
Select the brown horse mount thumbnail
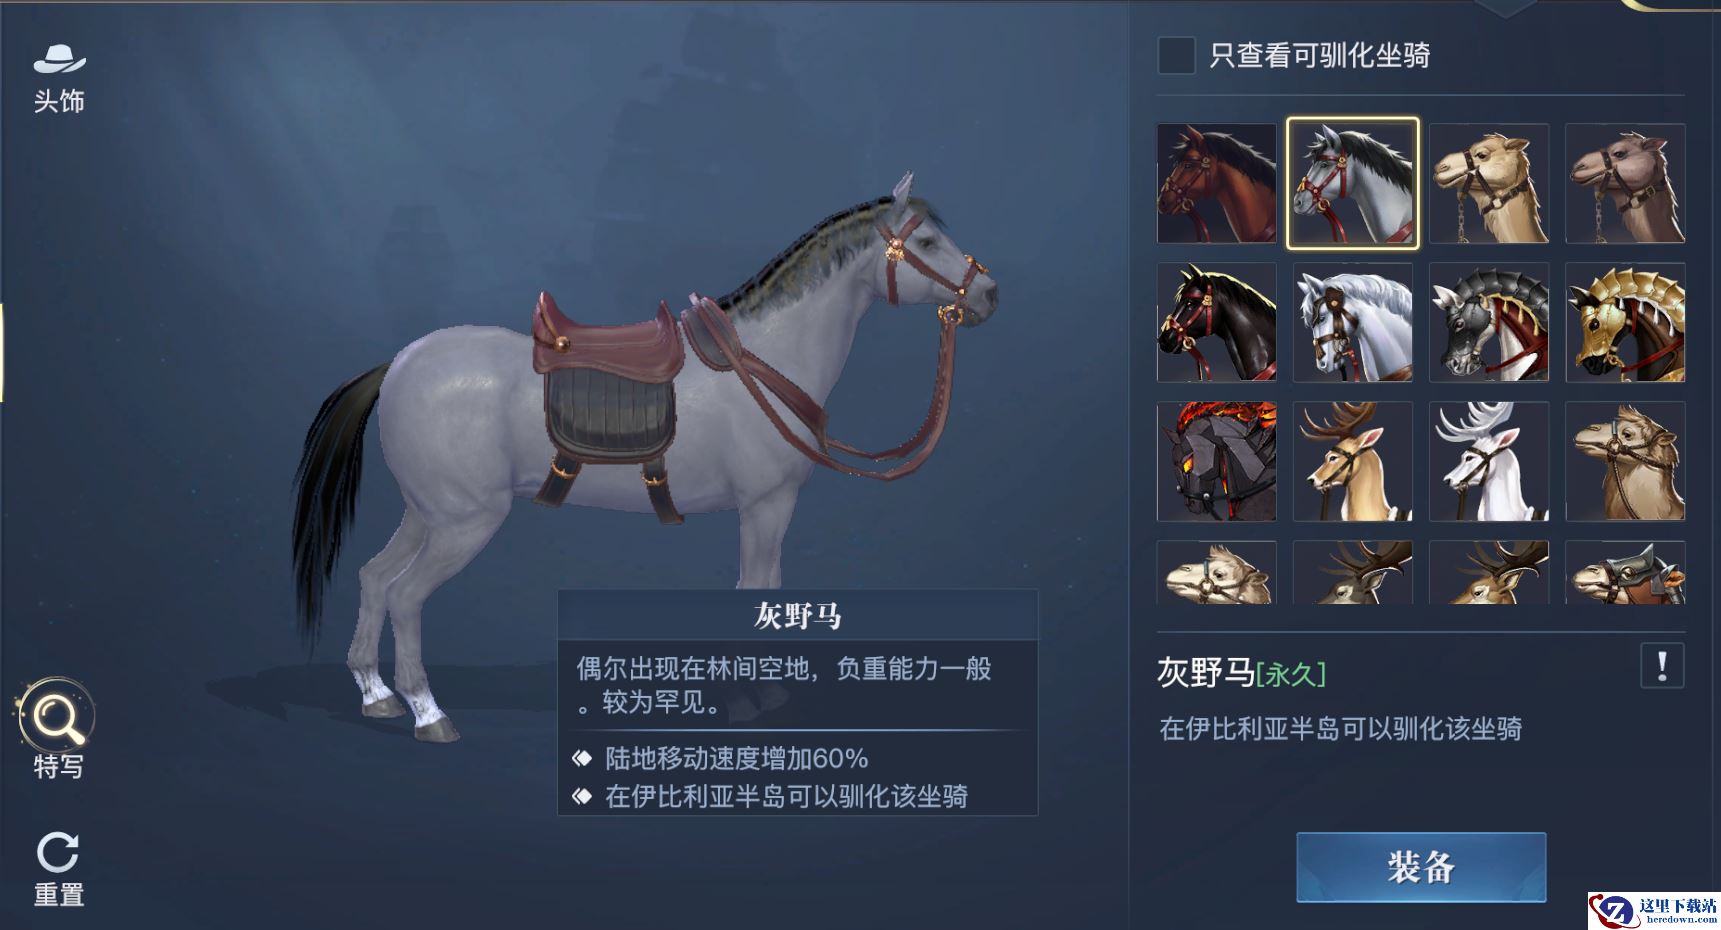coord(1216,183)
